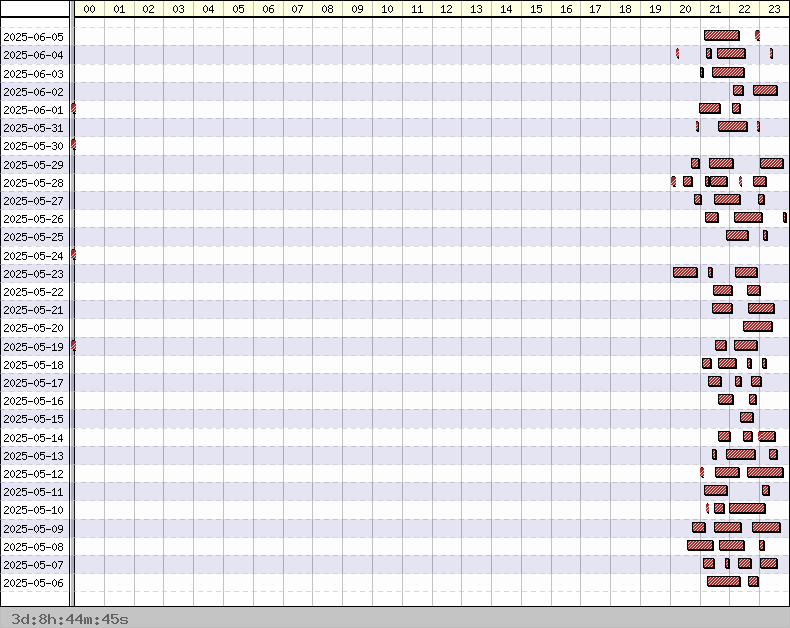This screenshot has width=790, height=628.
Task: Select the 2025-06-02 date row label
Action: [34, 92]
